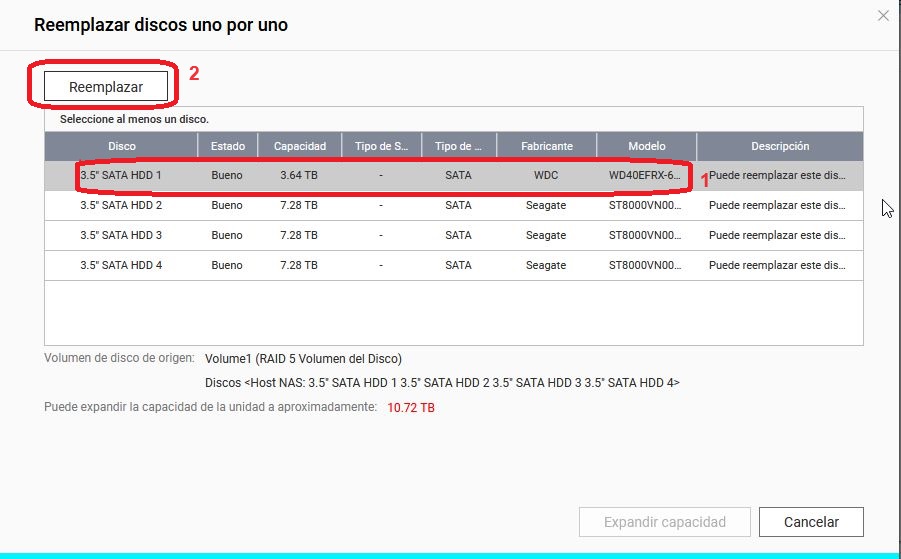Image resolution: width=901 pixels, height=559 pixels.
Task: Sort by the Capacidad column header
Action: (300, 146)
